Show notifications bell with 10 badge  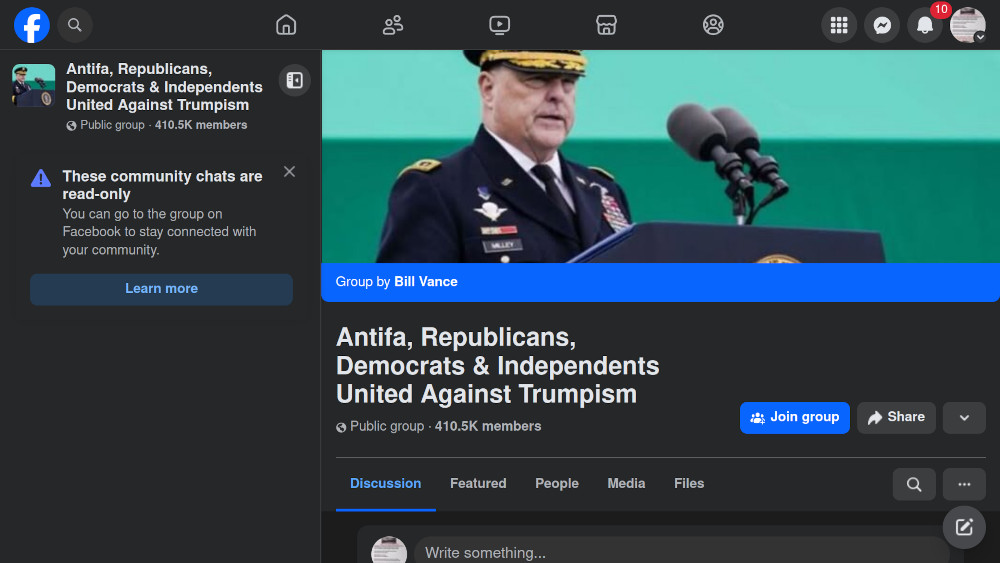point(925,25)
